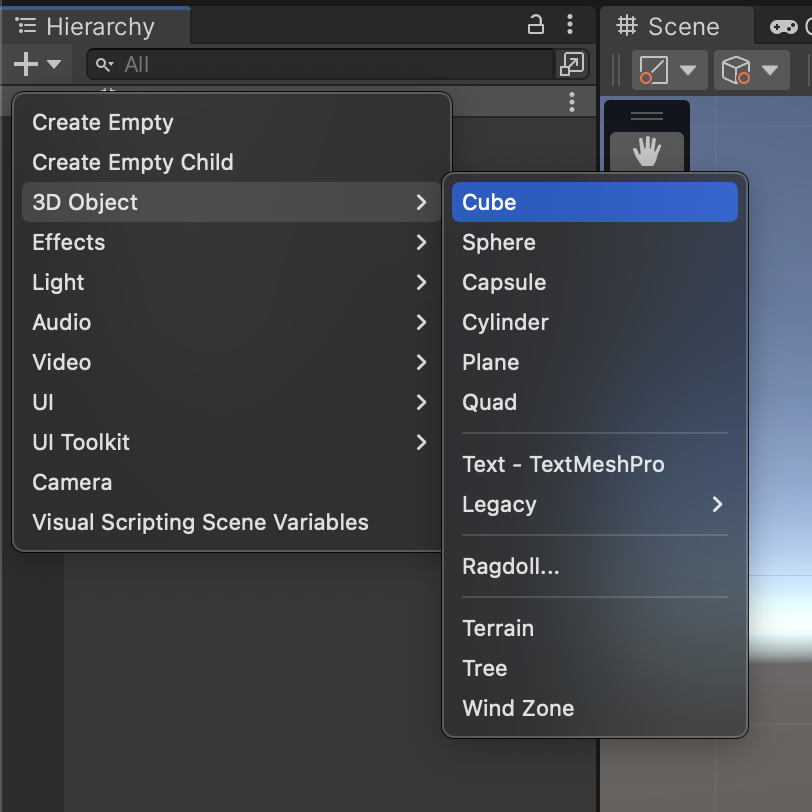Switch to the Game tab controller icon
The width and height of the screenshot is (812, 812).
point(784,26)
